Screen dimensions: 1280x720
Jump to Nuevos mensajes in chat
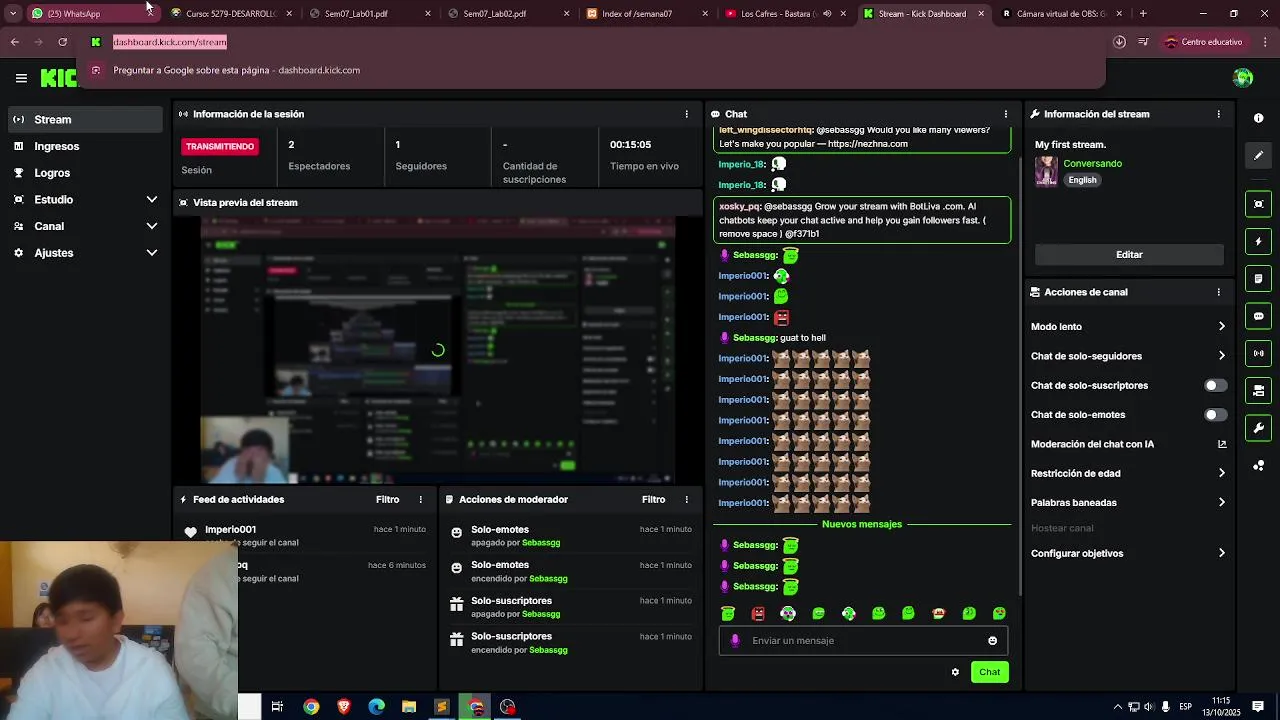(x=862, y=524)
